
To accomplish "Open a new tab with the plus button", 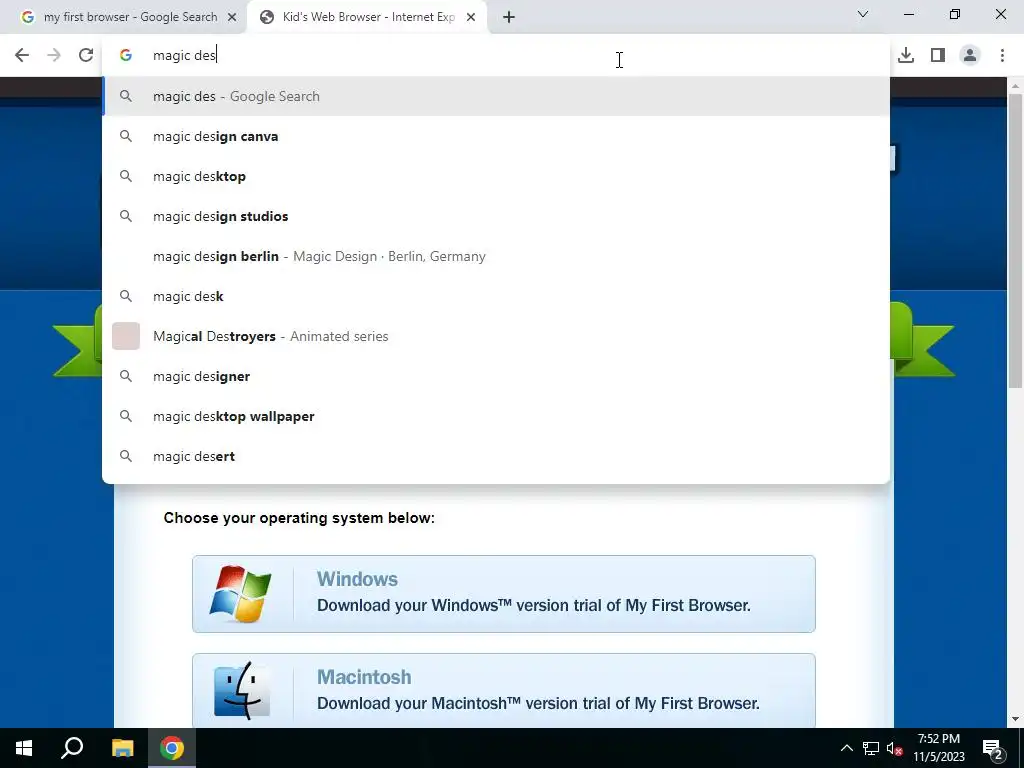I will pos(509,17).
